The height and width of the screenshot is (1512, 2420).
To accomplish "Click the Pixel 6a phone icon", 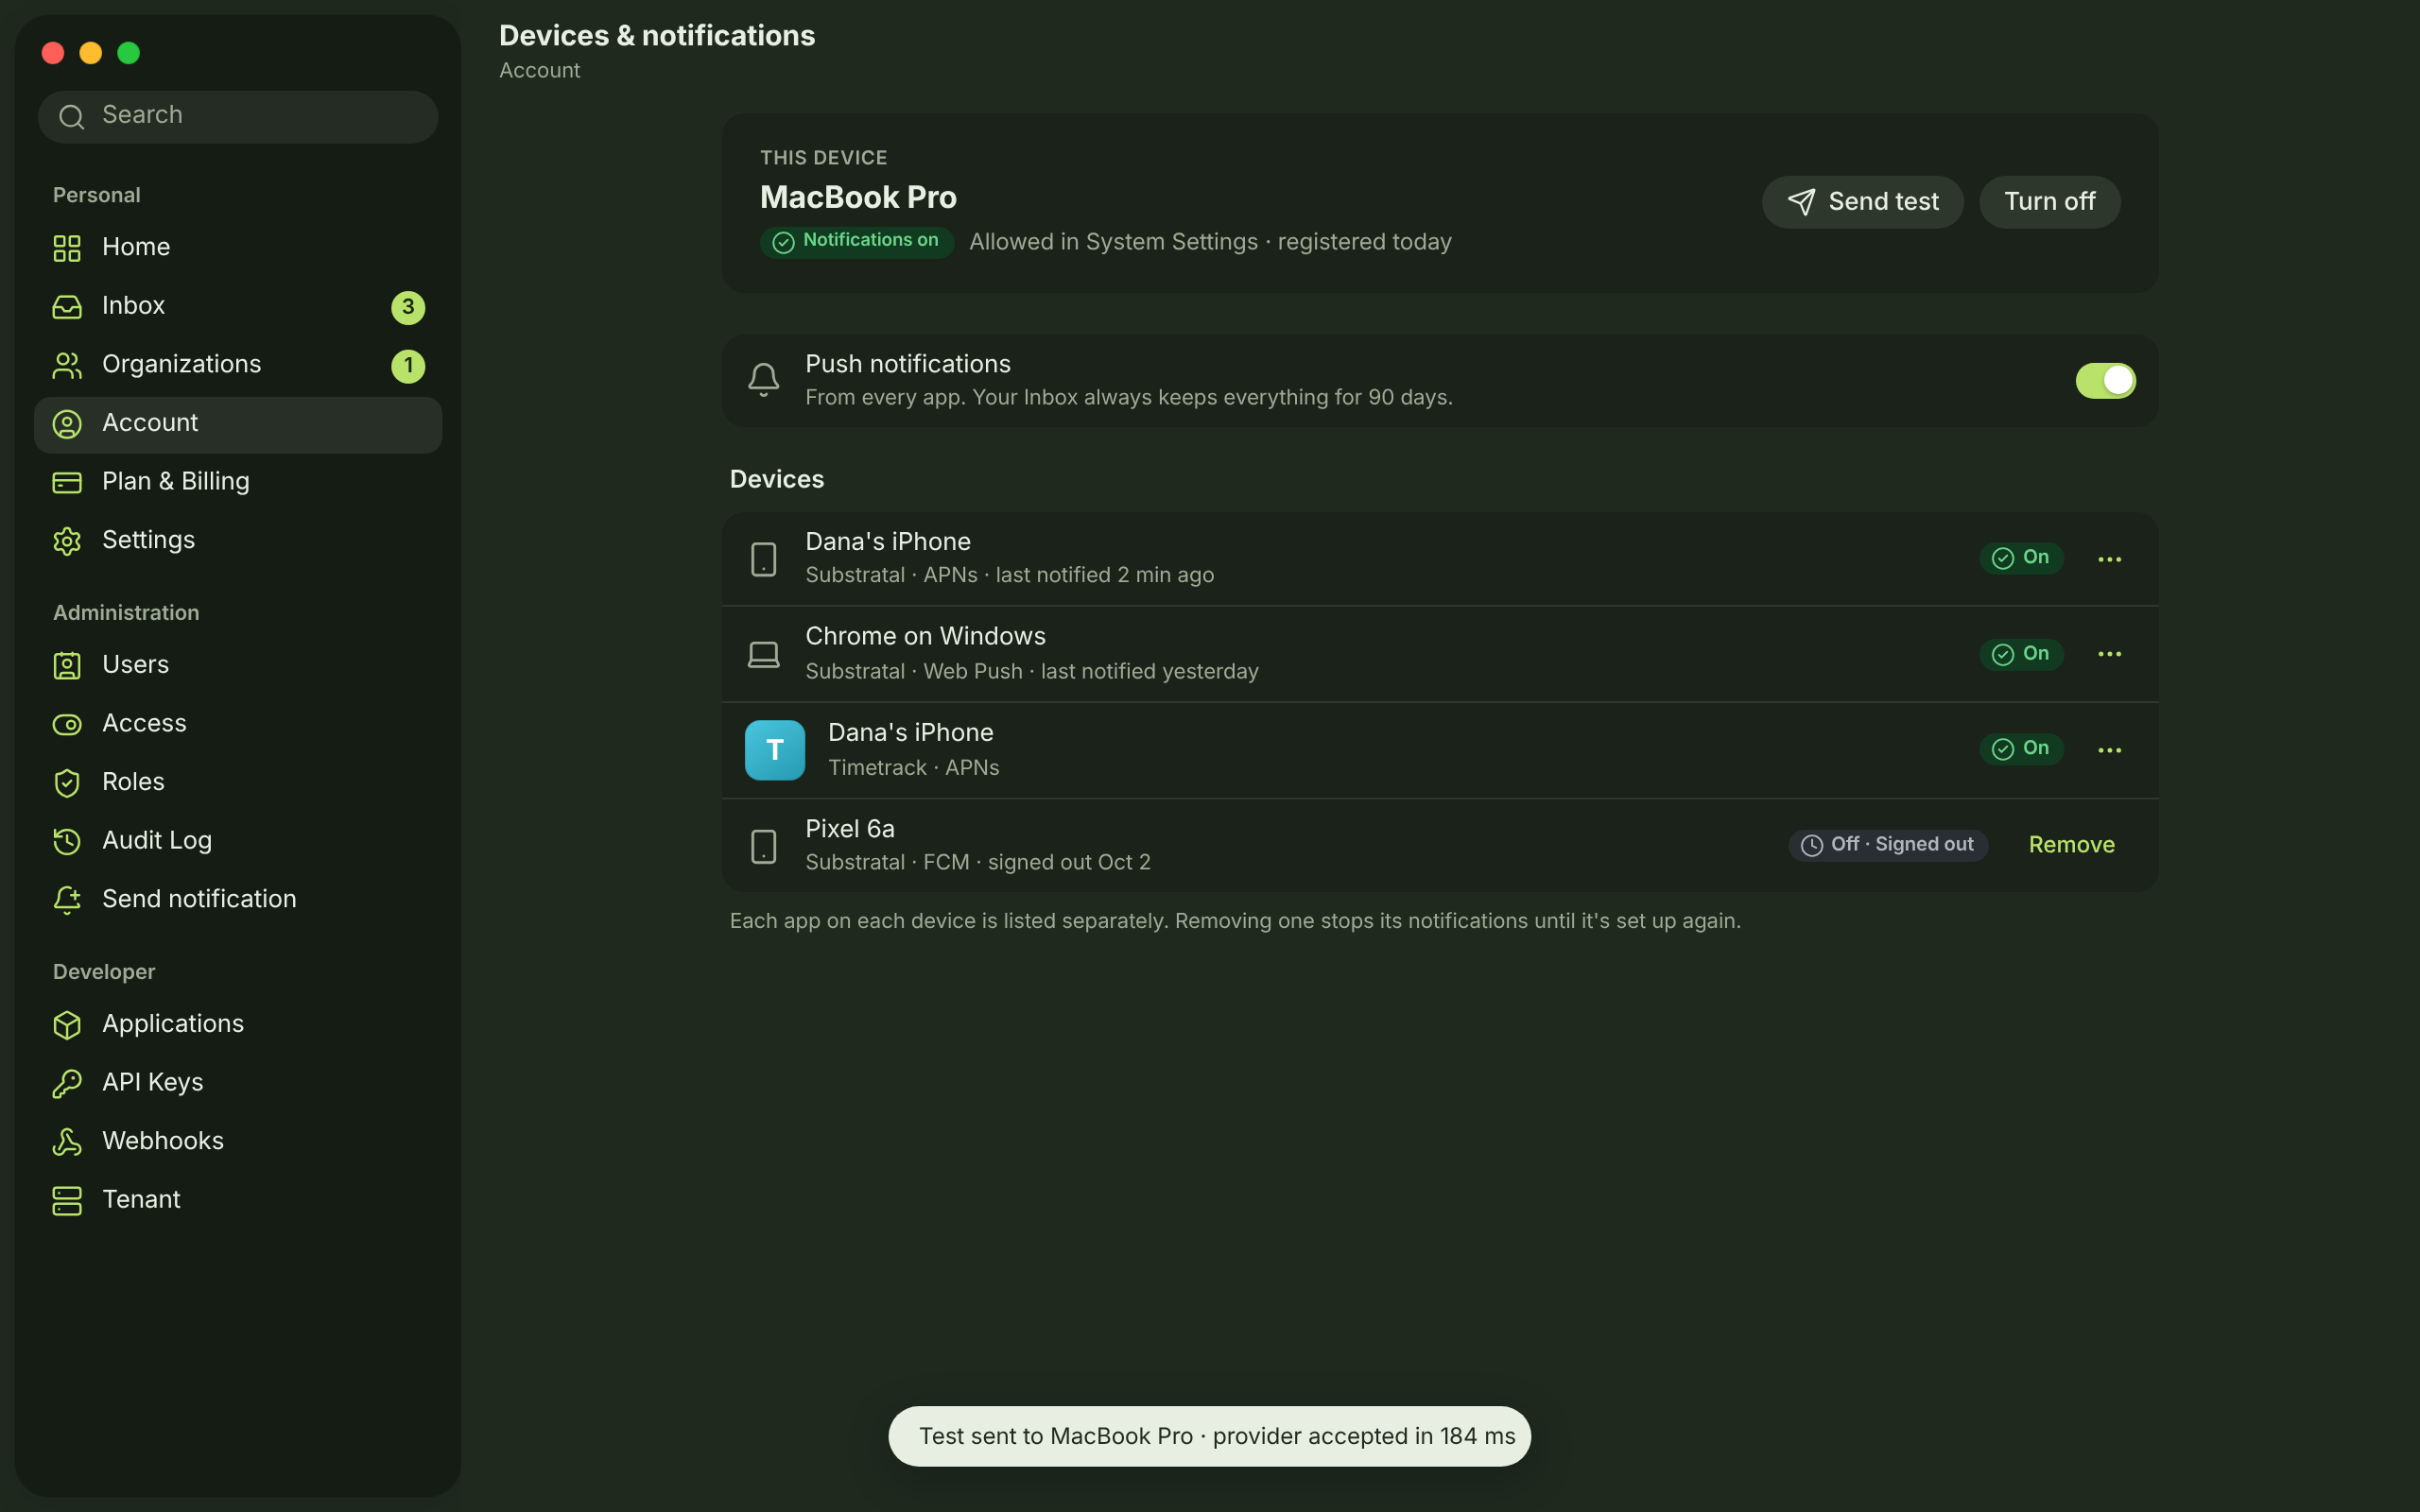I will (x=764, y=846).
